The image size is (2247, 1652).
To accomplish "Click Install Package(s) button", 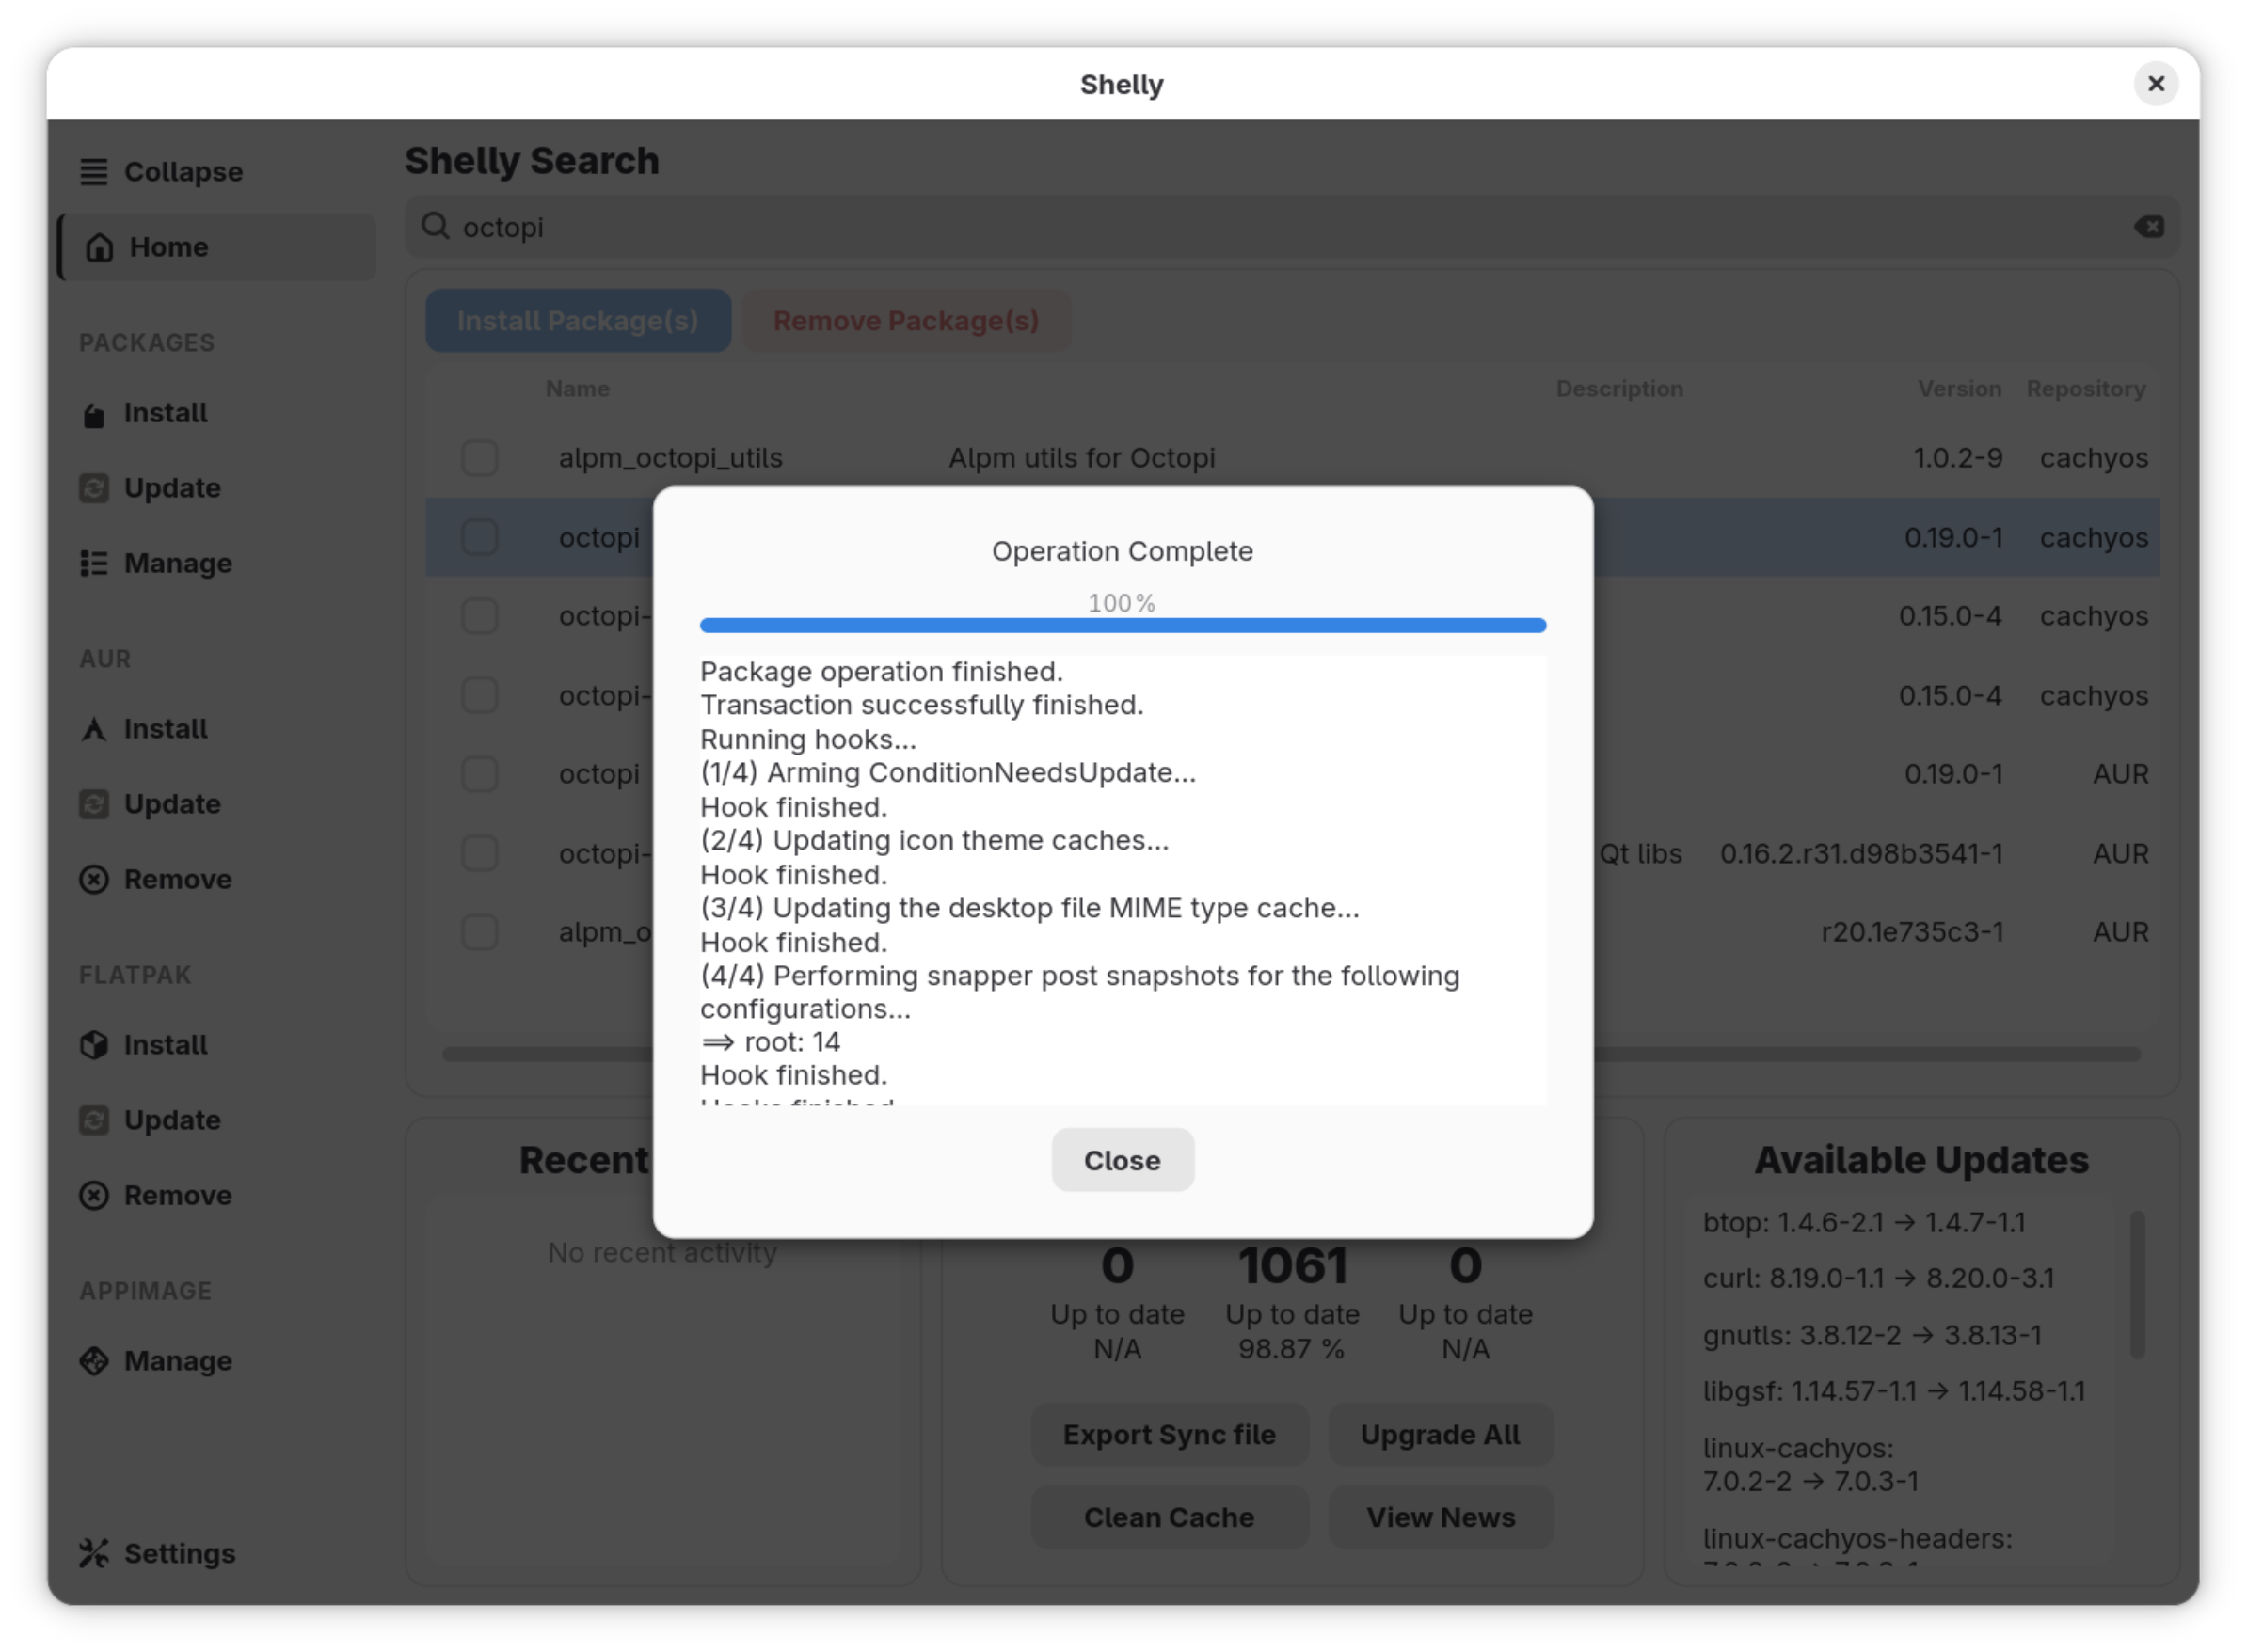I will [578, 321].
